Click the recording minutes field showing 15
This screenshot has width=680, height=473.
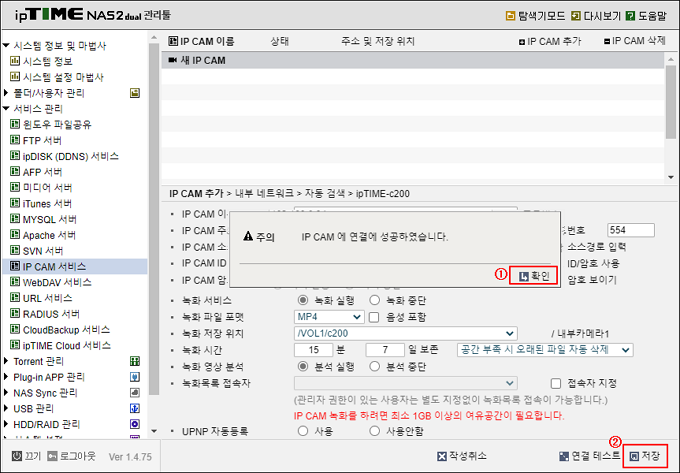(314, 350)
